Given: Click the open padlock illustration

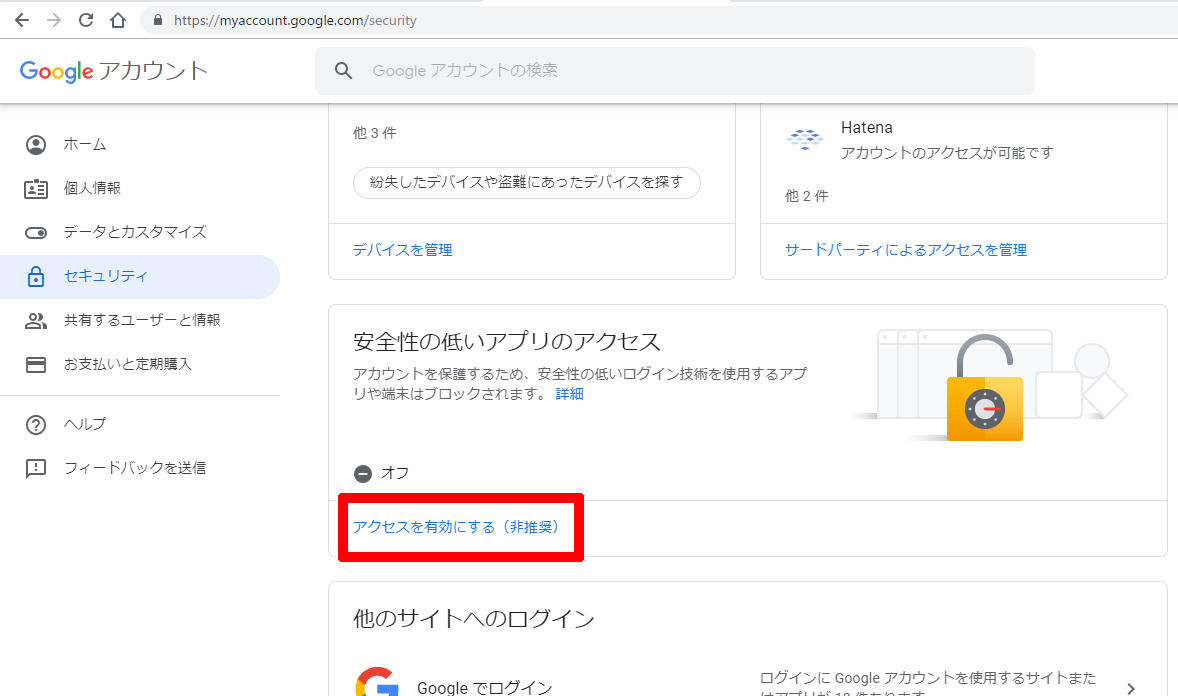Looking at the screenshot, I should (985, 388).
